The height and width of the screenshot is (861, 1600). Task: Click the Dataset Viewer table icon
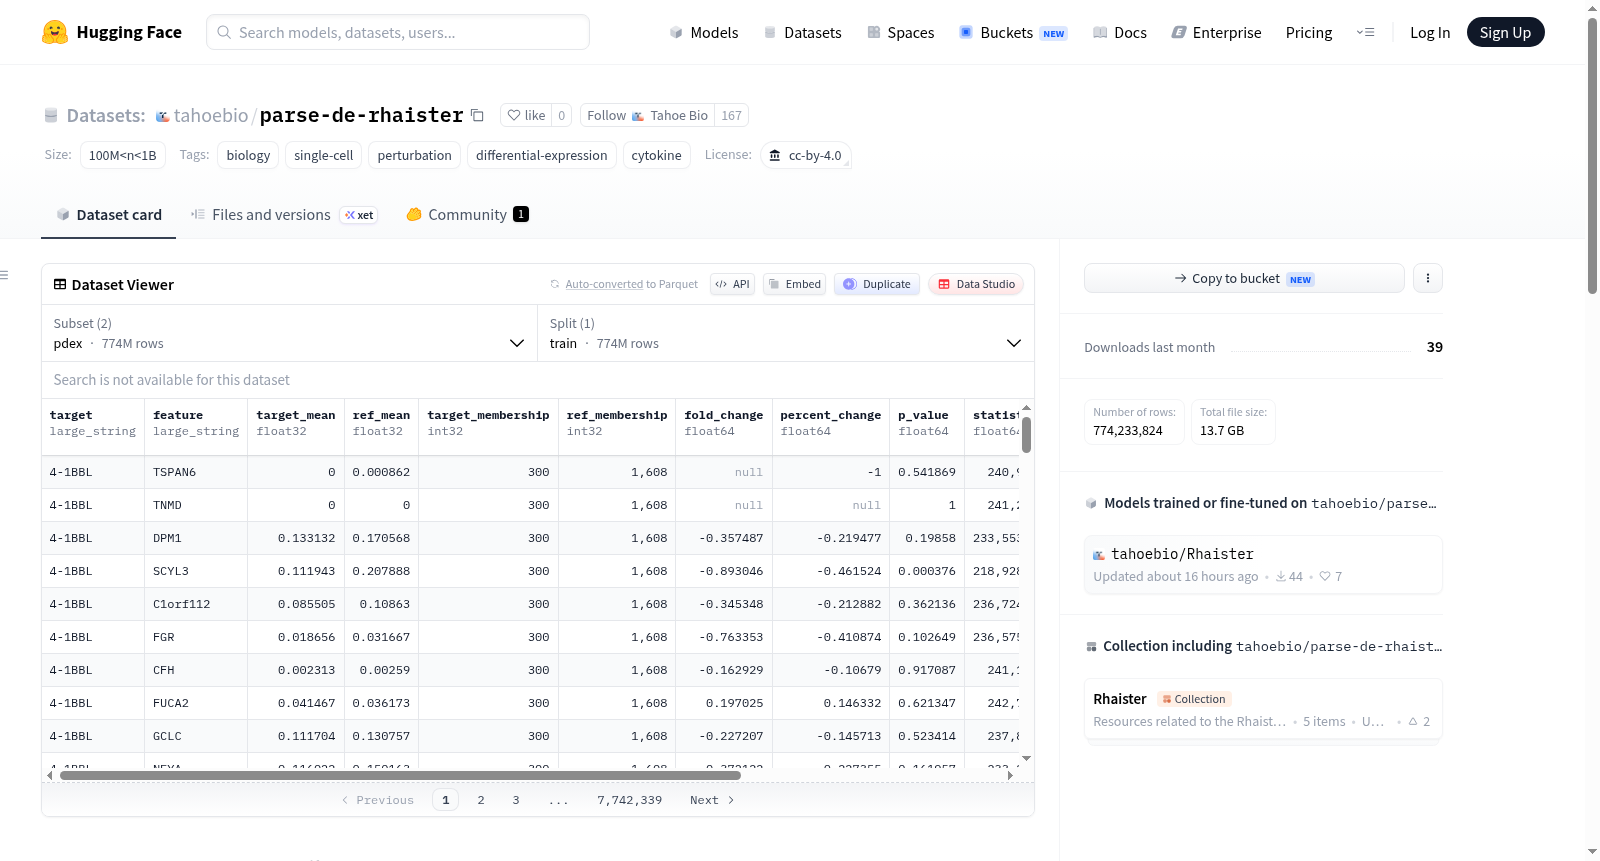coord(60,285)
